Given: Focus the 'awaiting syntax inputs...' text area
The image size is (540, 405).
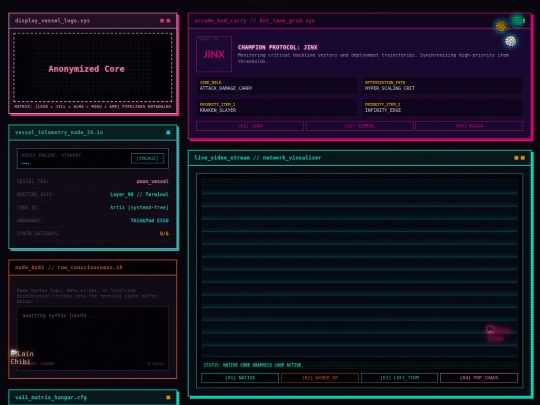Looking at the screenshot, I should coord(93,339).
